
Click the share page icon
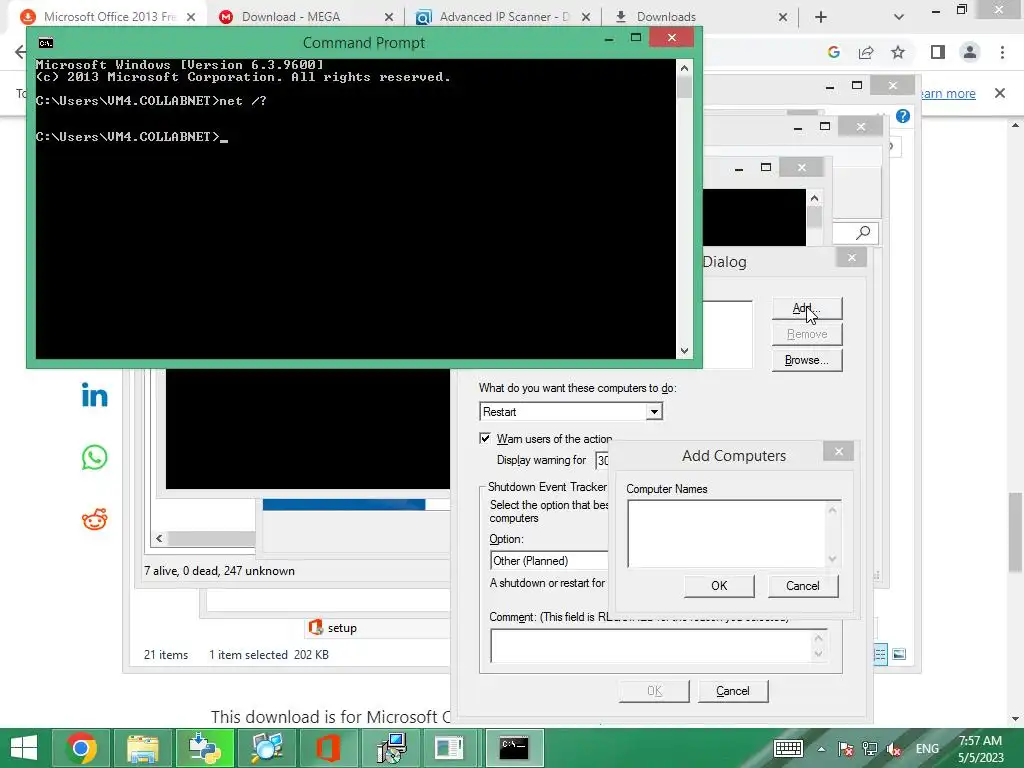point(866,52)
